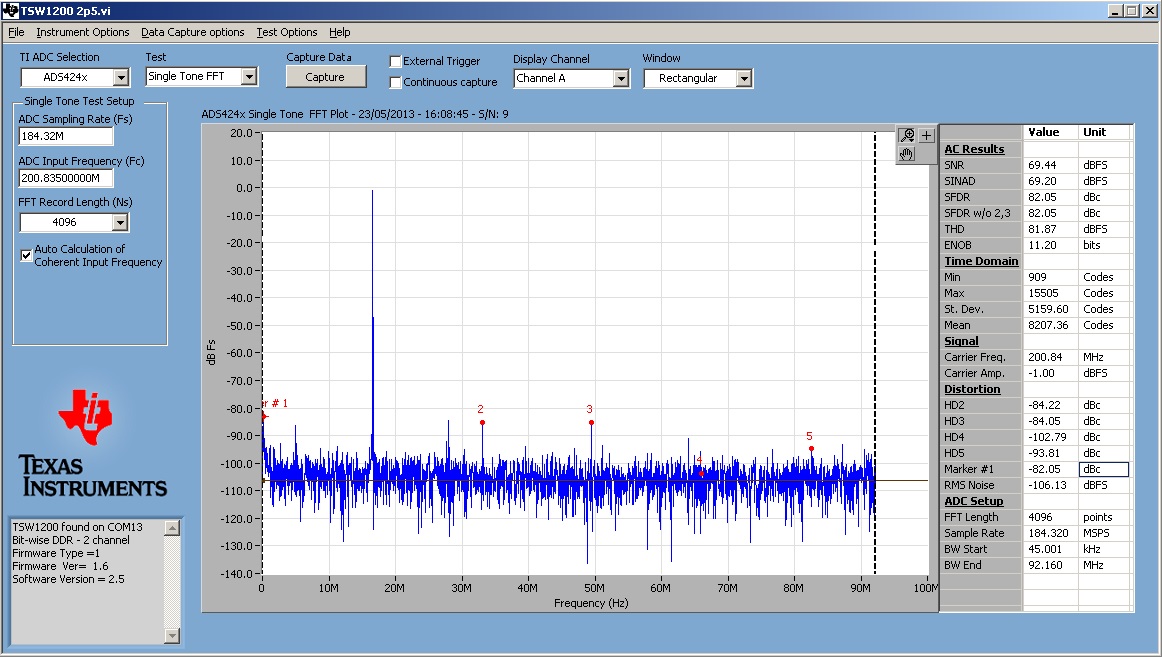Click 'TSW1200 found on COM13' log line
The height and width of the screenshot is (657, 1162).
tap(77, 527)
